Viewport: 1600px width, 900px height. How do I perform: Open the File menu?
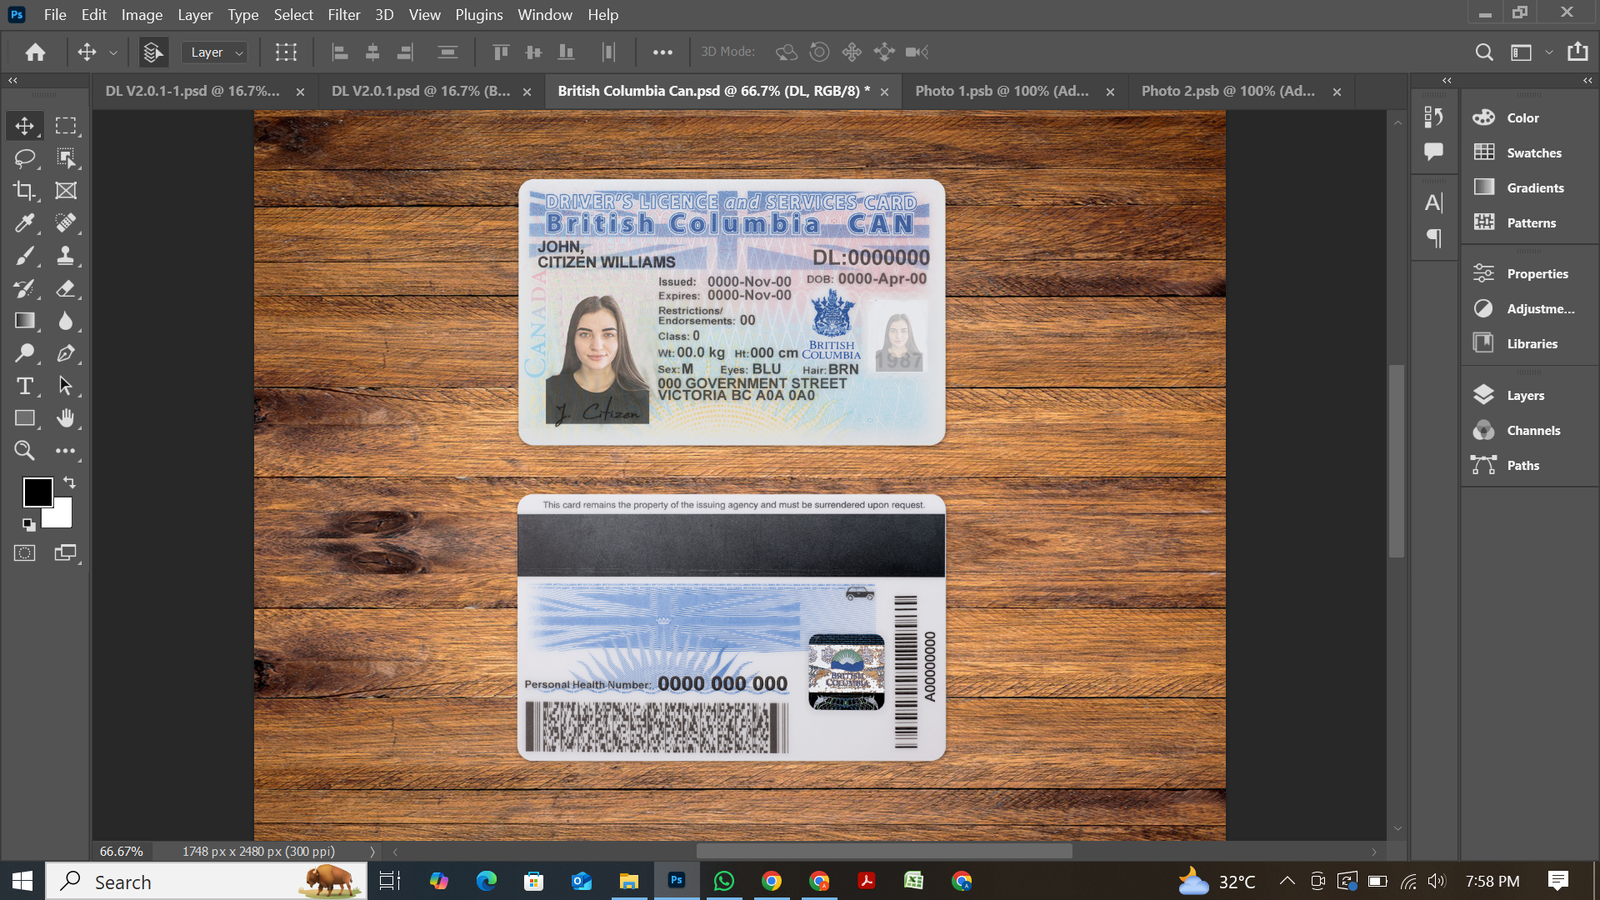55,15
